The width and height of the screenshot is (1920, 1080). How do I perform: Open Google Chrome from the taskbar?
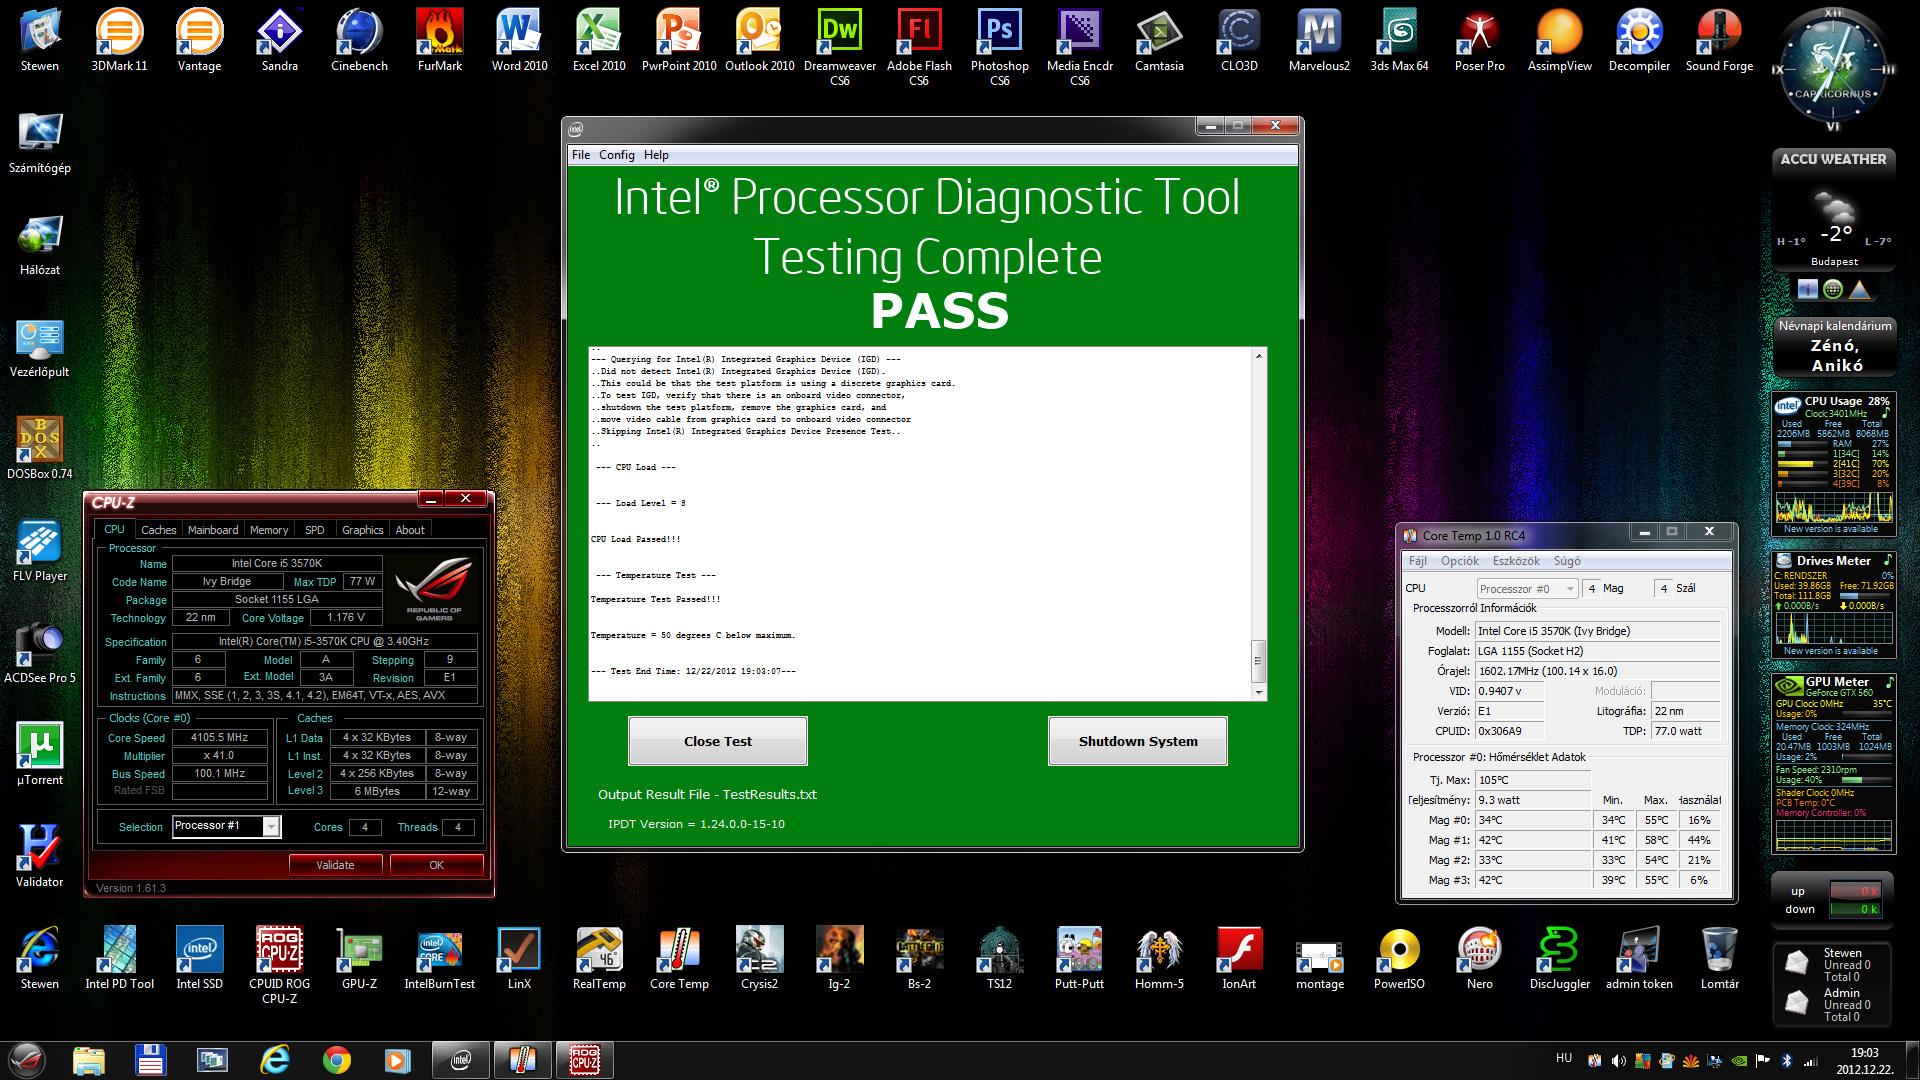click(337, 1060)
